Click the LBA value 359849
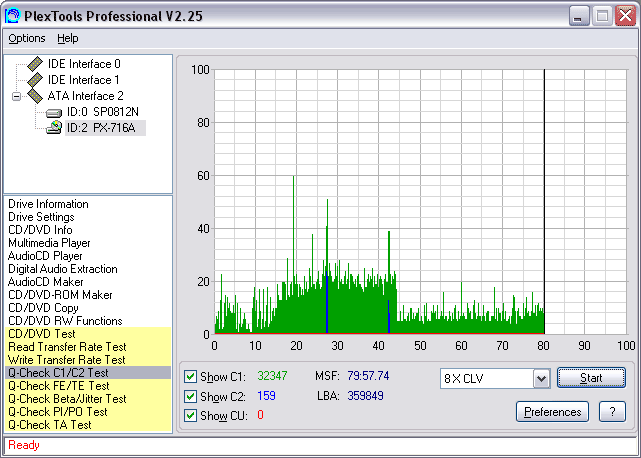641x458 pixels. (365, 396)
